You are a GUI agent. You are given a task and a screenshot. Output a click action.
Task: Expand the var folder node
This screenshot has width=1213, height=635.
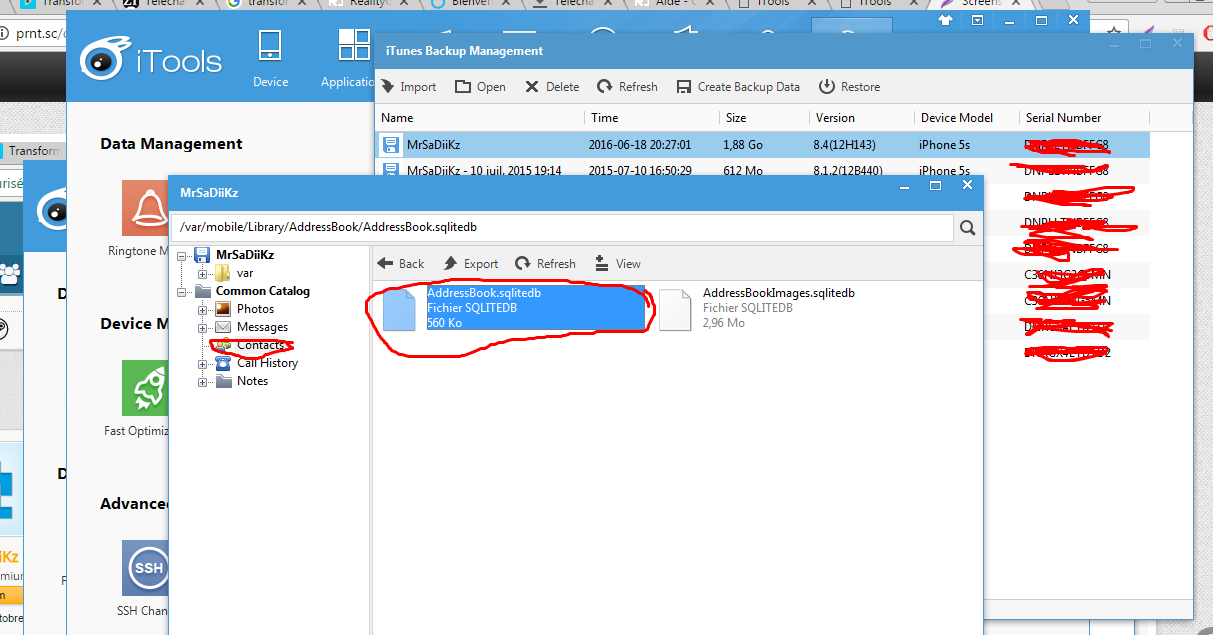pyautogui.click(x=203, y=273)
